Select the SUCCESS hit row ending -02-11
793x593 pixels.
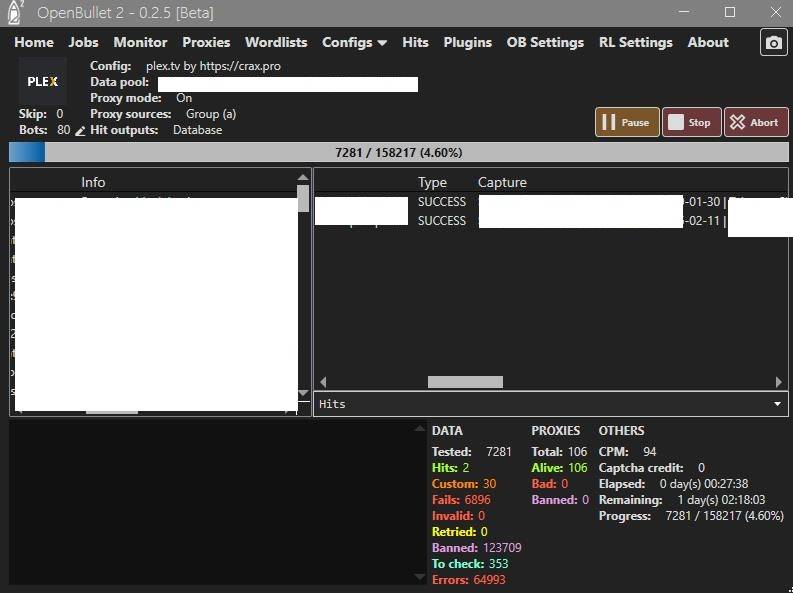click(551, 221)
